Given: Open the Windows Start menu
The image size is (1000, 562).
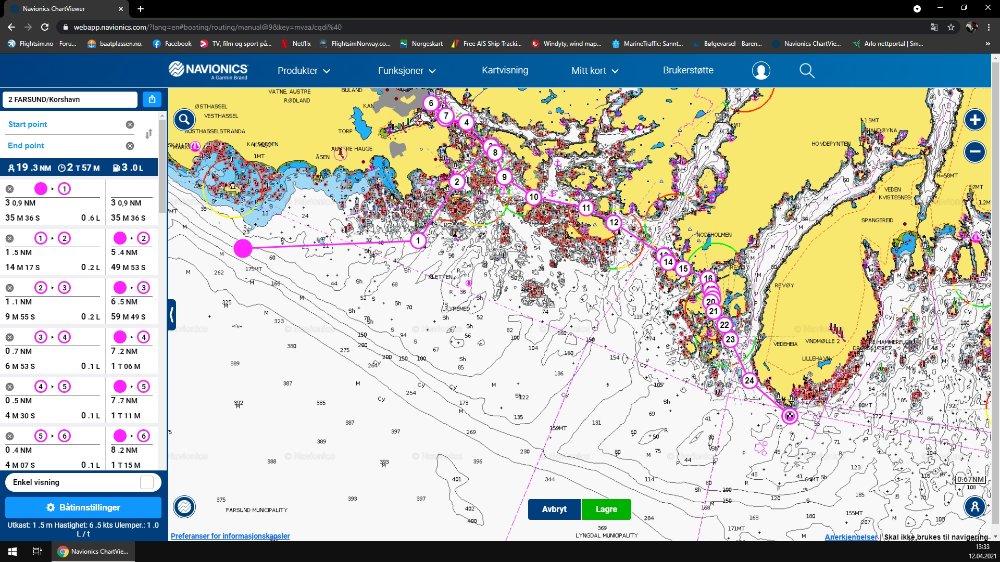Looking at the screenshot, I should coord(12,552).
